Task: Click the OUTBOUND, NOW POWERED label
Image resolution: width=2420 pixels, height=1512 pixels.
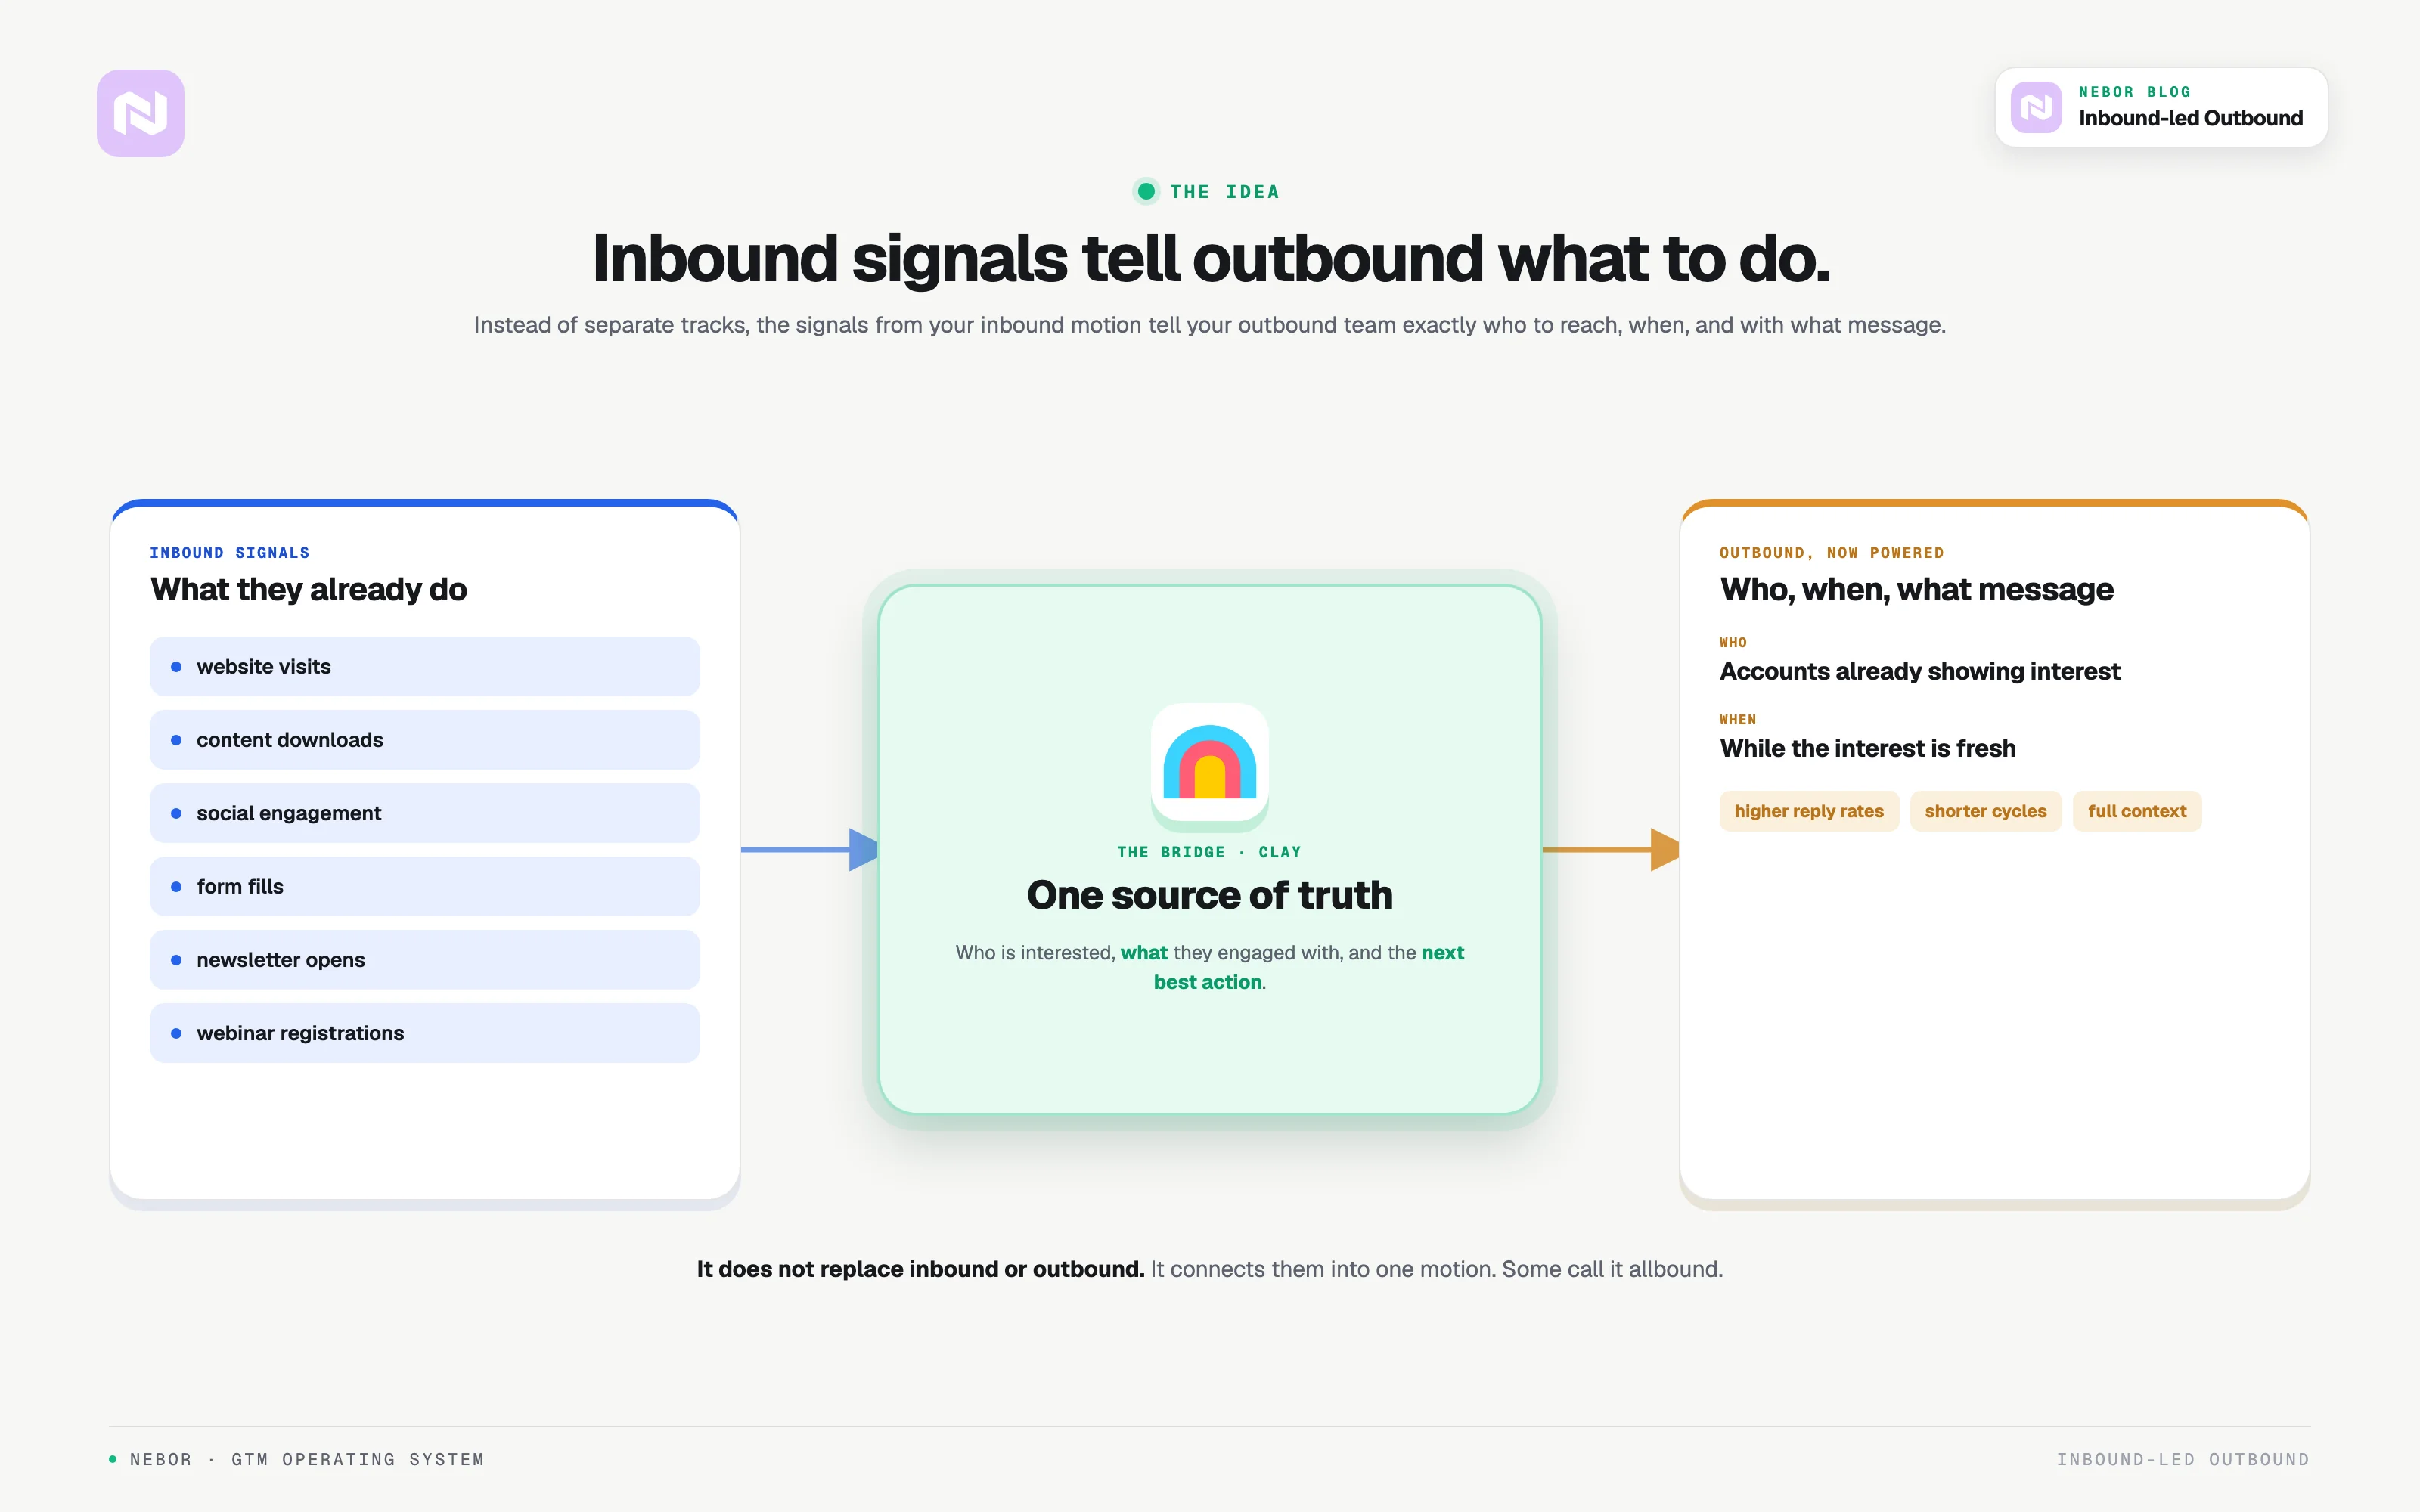Action: (1832, 553)
